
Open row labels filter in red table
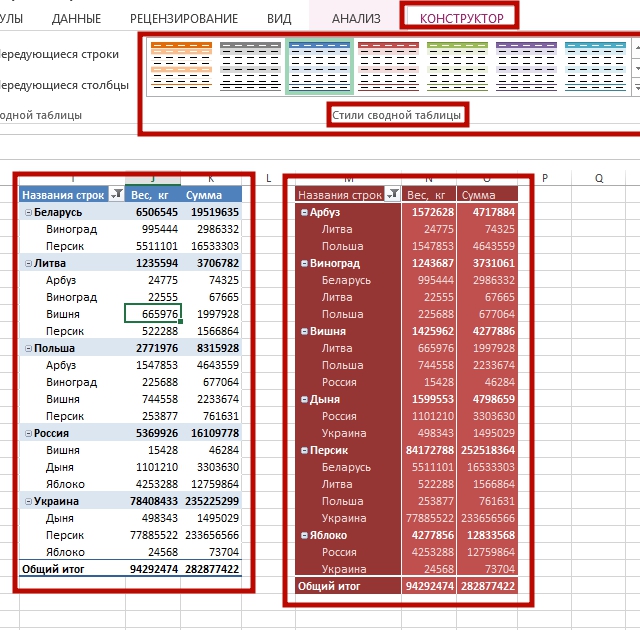tap(393, 195)
